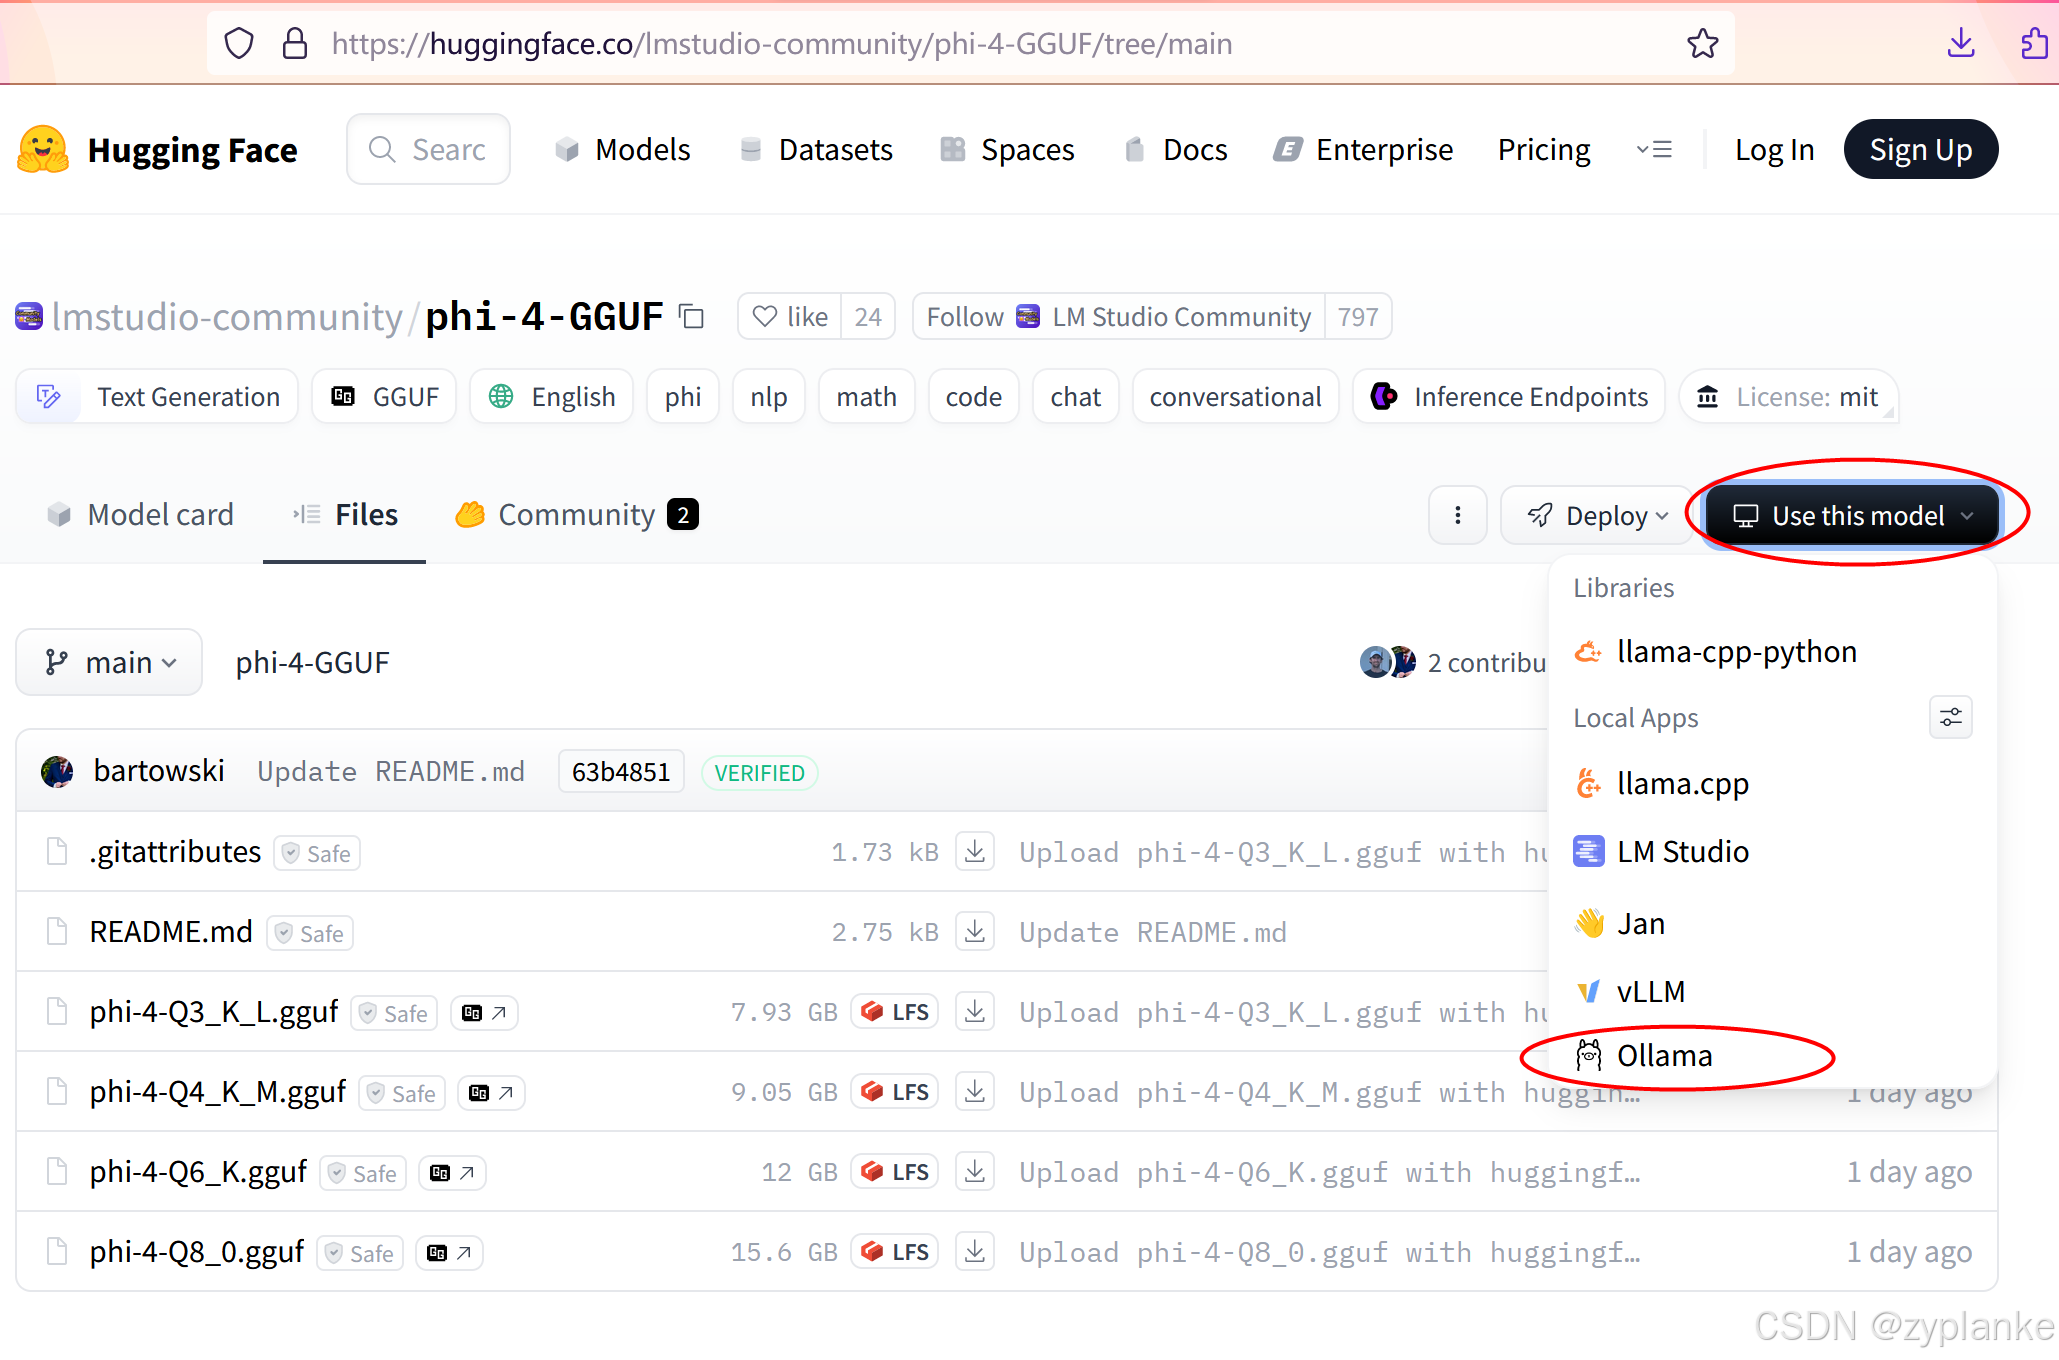Open Local Apps settings sliders icon
Screen dimensions: 2059x1360
[x=1950, y=718]
